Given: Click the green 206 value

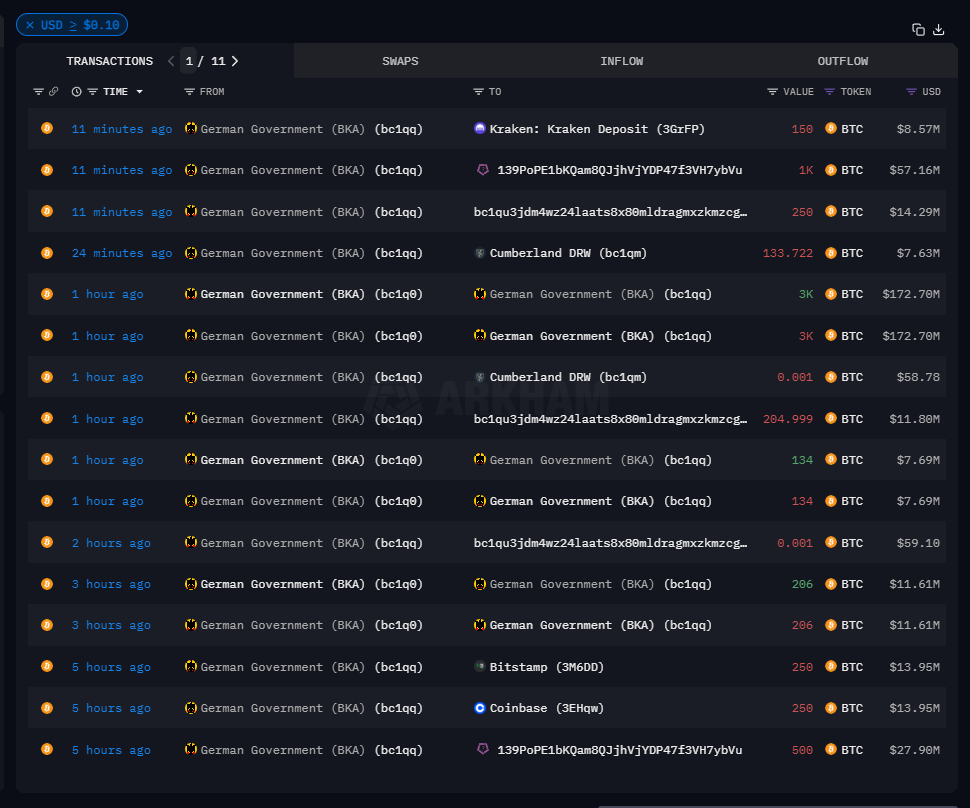Looking at the screenshot, I should 802,584.
